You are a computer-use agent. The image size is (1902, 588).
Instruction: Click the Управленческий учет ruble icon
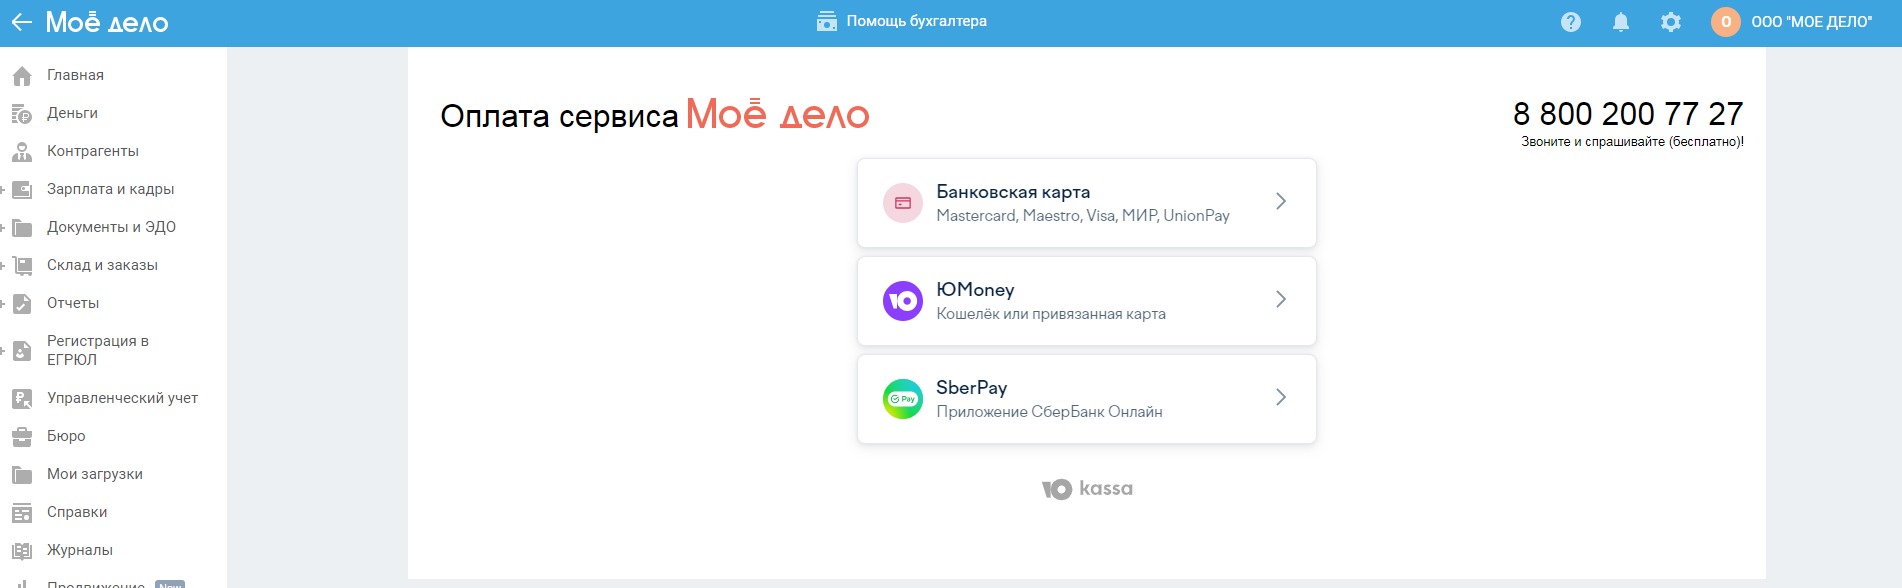[22, 399]
